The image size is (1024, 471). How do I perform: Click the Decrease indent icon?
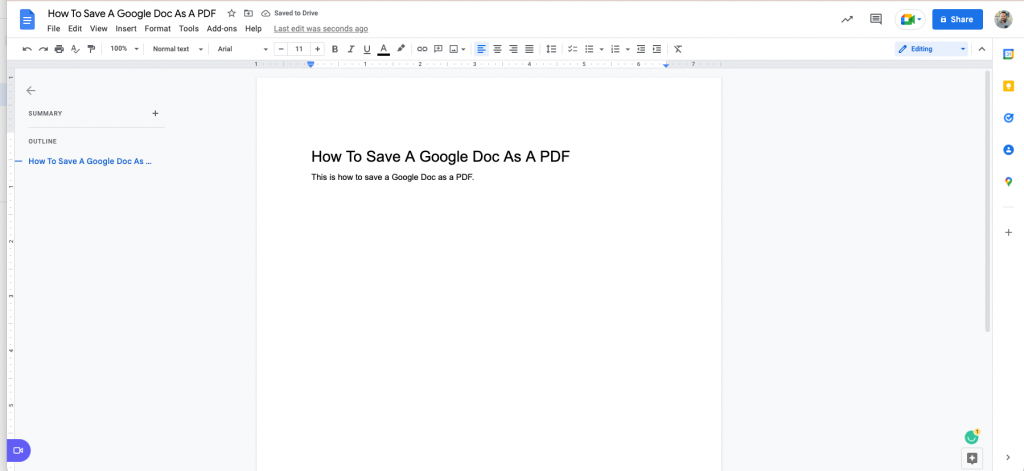coord(641,49)
